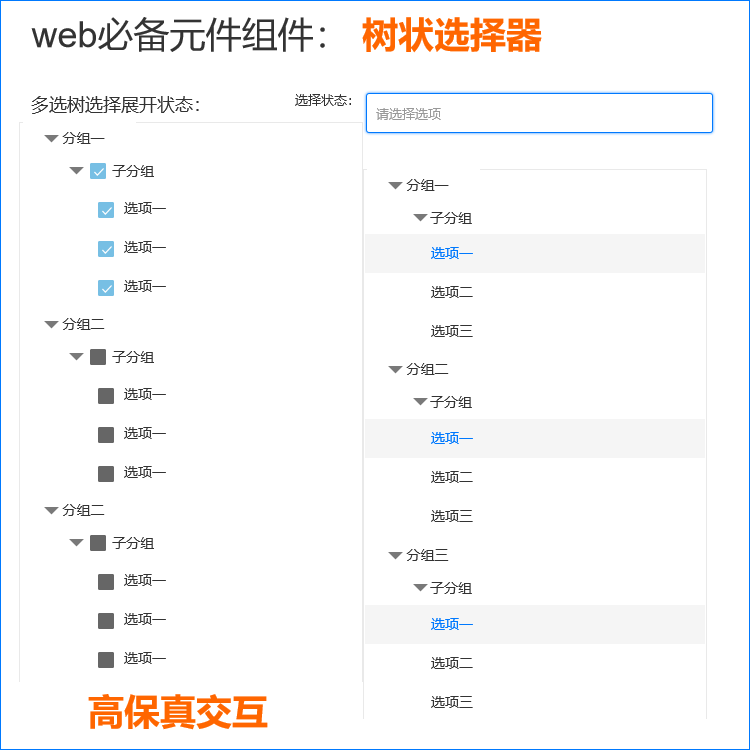Screen dimensions: 750x750
Task: Uncheck the blue 子分组 checkbox under 分组一
Action: (98, 171)
